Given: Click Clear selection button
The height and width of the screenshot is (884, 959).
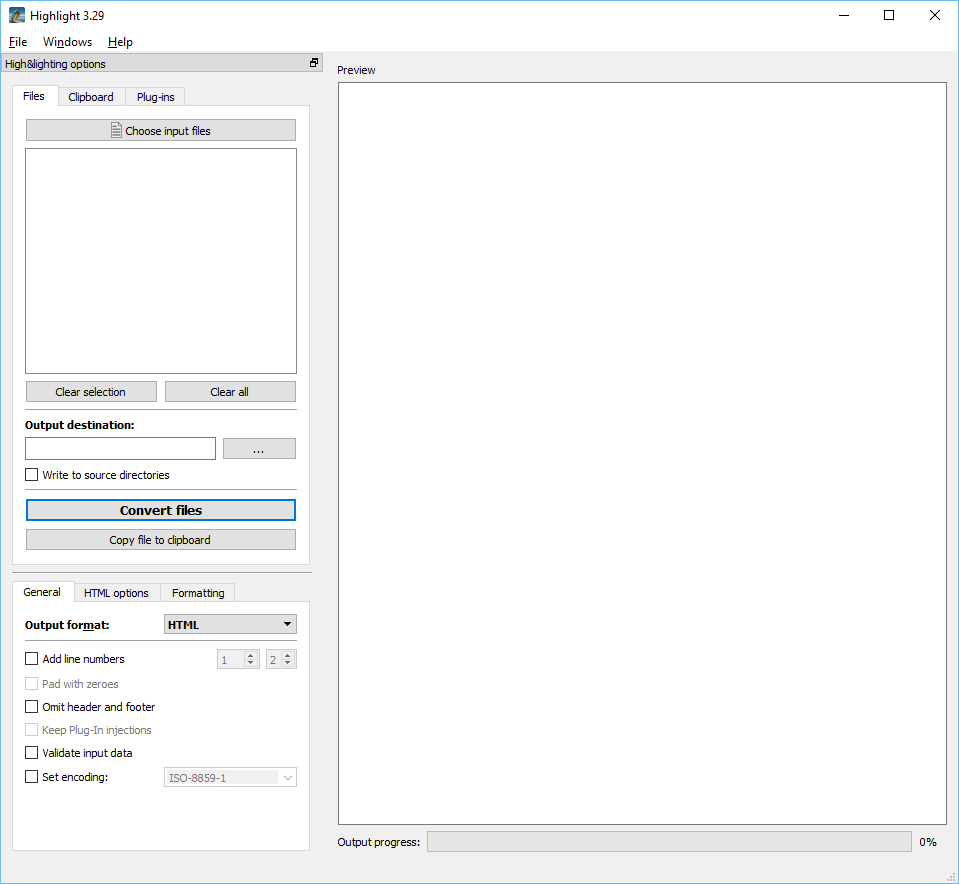Looking at the screenshot, I should [x=91, y=392].
